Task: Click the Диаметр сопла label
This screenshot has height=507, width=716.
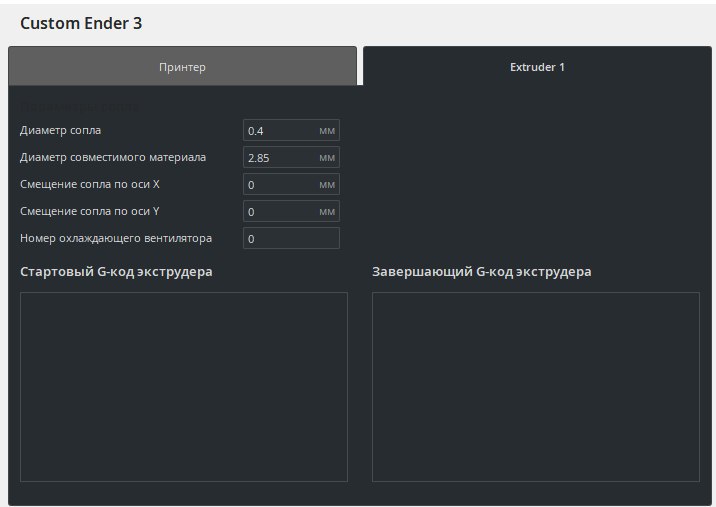Action: [x=60, y=130]
